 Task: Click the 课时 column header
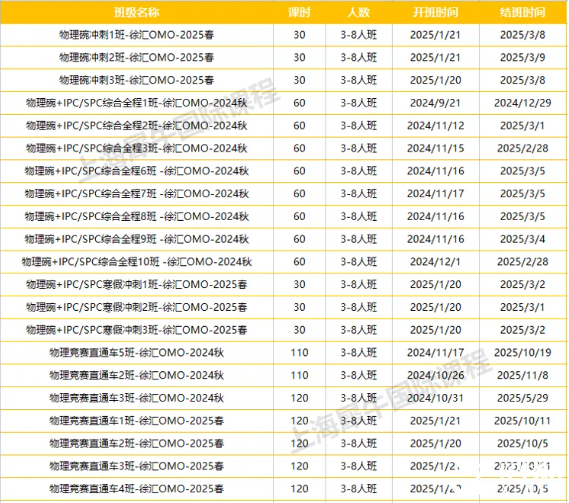tap(299, 12)
